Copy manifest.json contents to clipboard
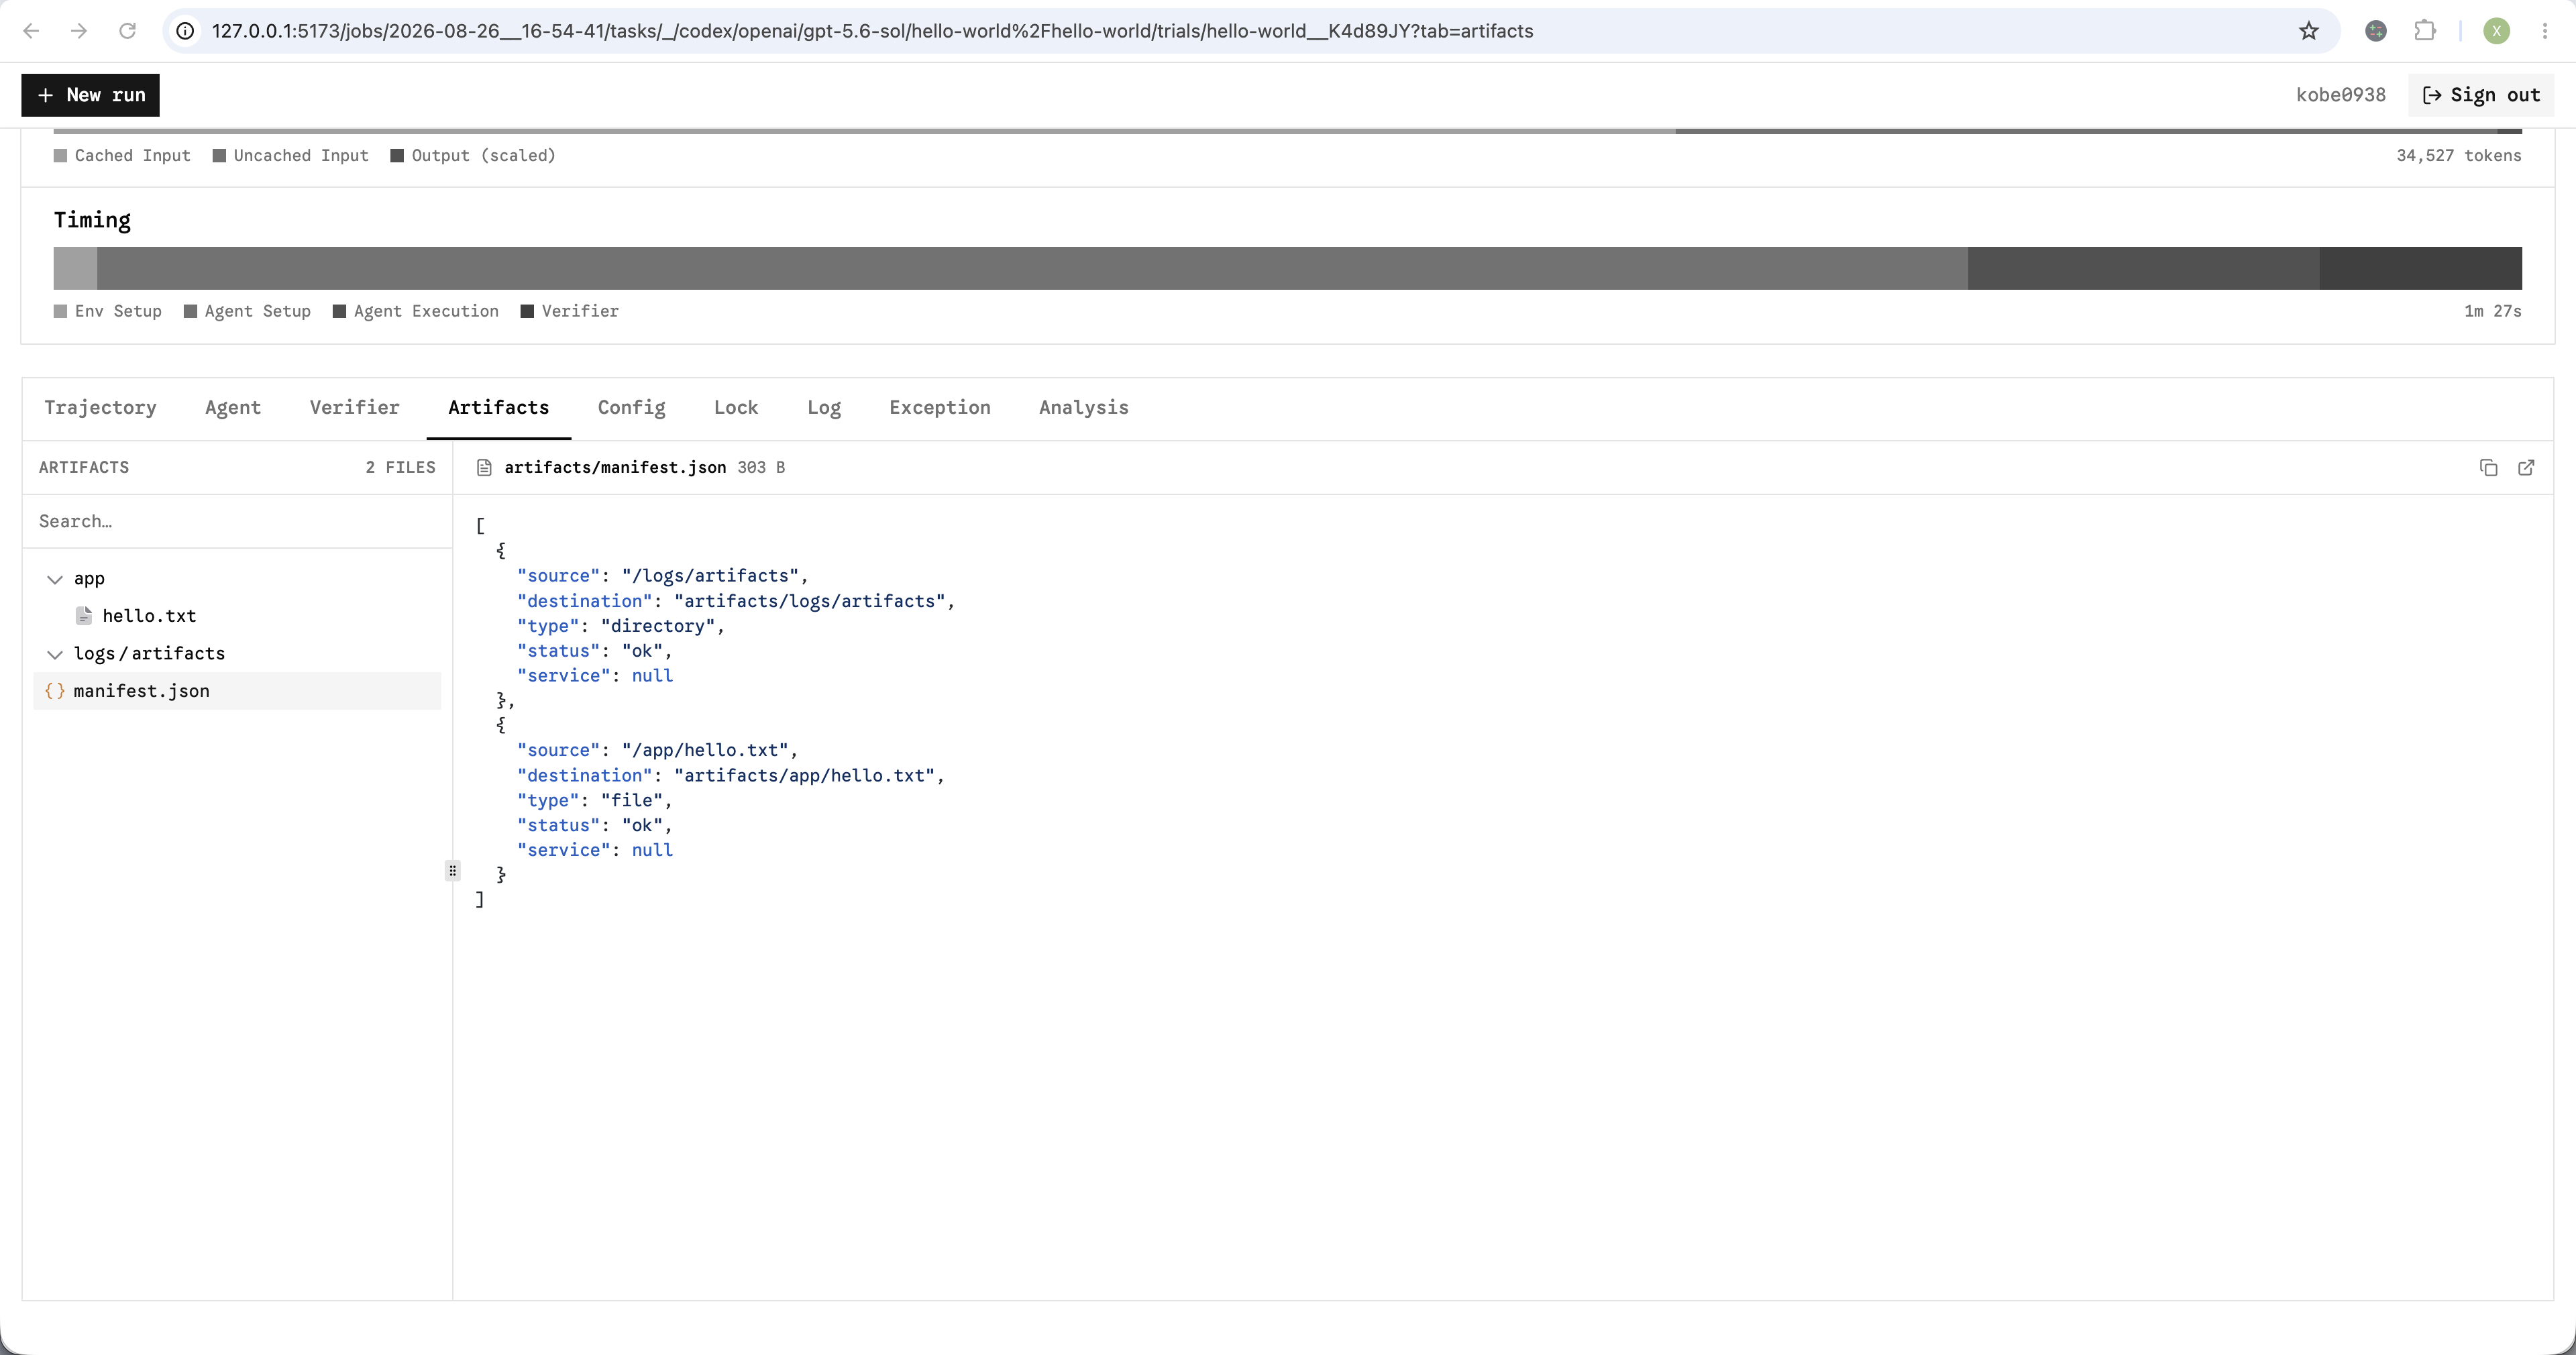2576x1355 pixels. (x=2489, y=468)
